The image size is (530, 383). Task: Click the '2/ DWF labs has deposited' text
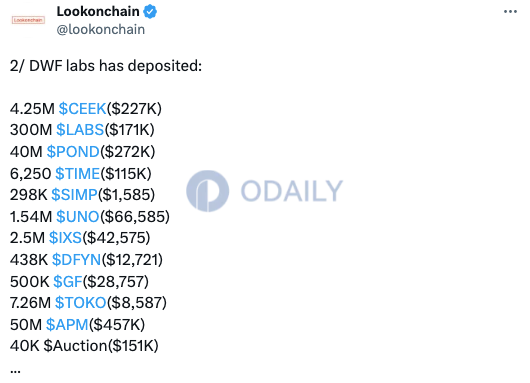point(106,66)
